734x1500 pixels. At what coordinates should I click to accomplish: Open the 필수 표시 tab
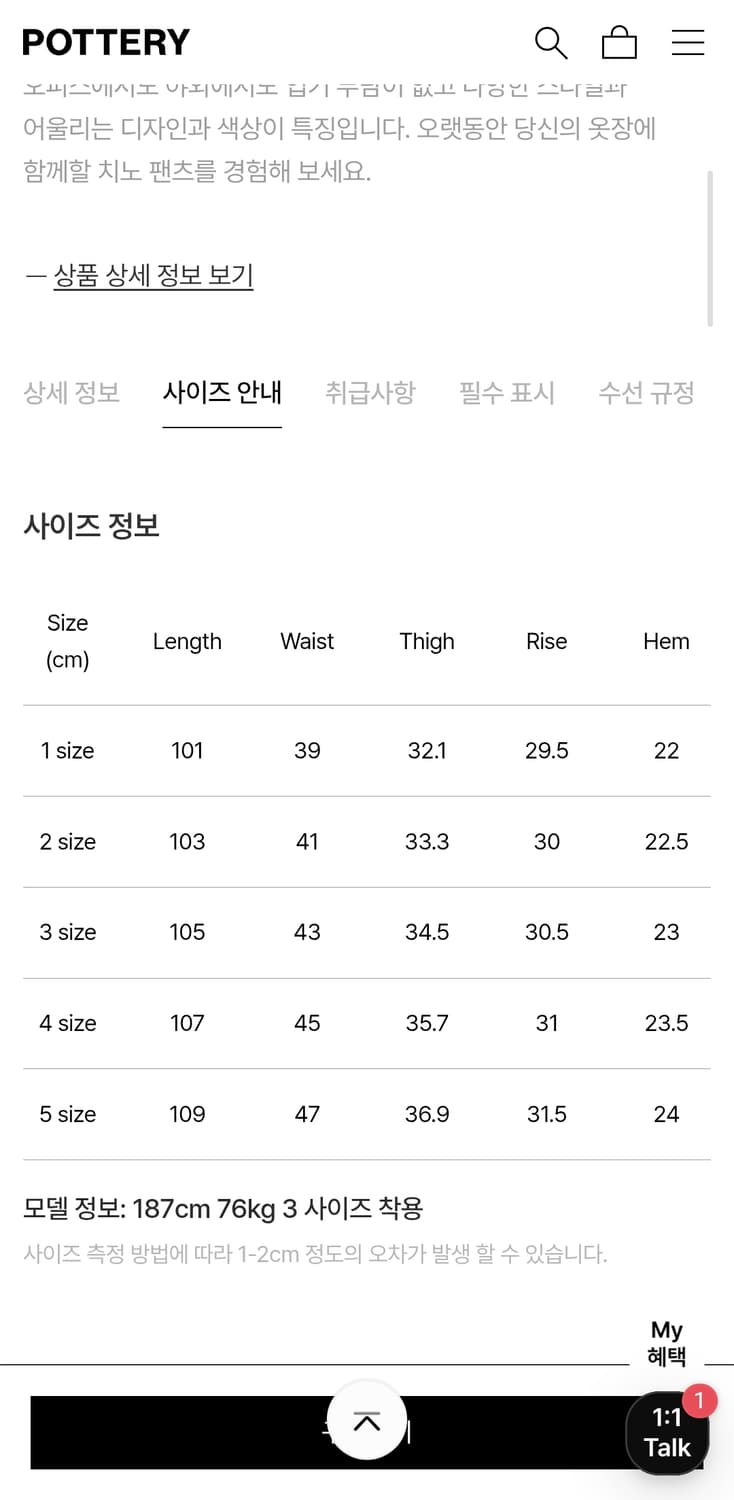click(507, 394)
